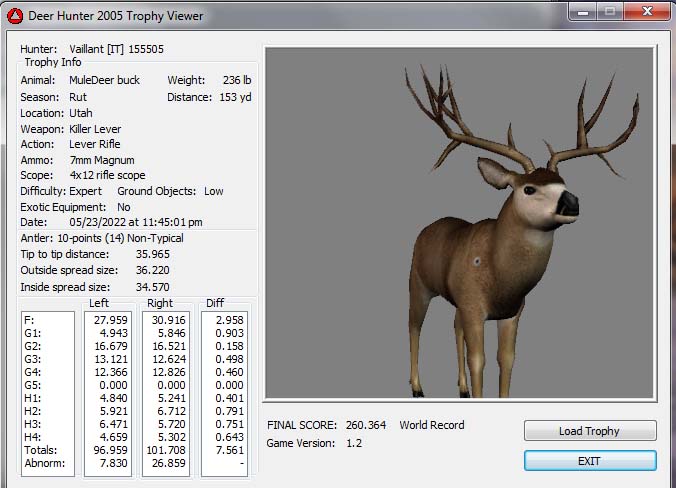The width and height of the screenshot is (676, 488).
Task: Click the Trophy Info group heading
Action: click(53, 62)
